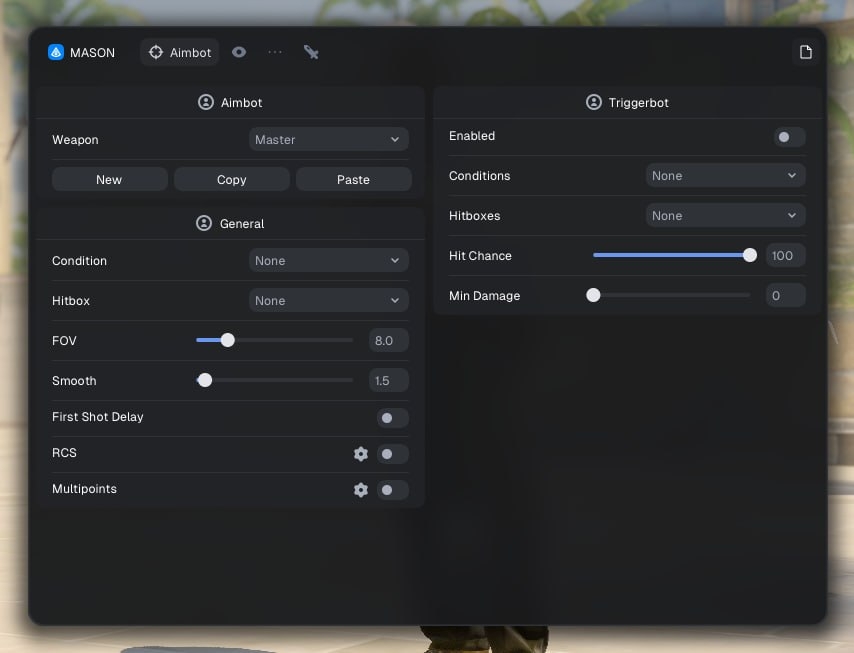854x653 pixels.
Task: Expand the Triggerbot Hitboxes dropdown
Action: 725,216
